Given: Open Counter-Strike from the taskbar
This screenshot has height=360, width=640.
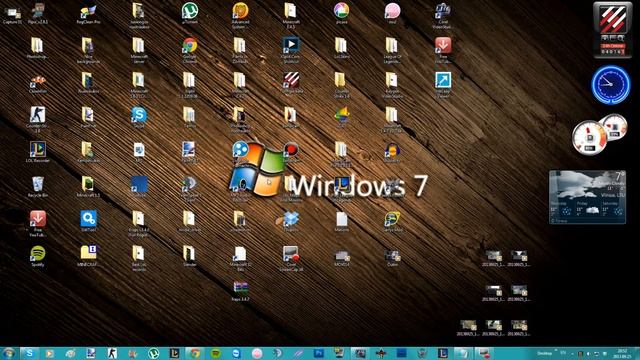Looking at the screenshot, I should point(112,353).
